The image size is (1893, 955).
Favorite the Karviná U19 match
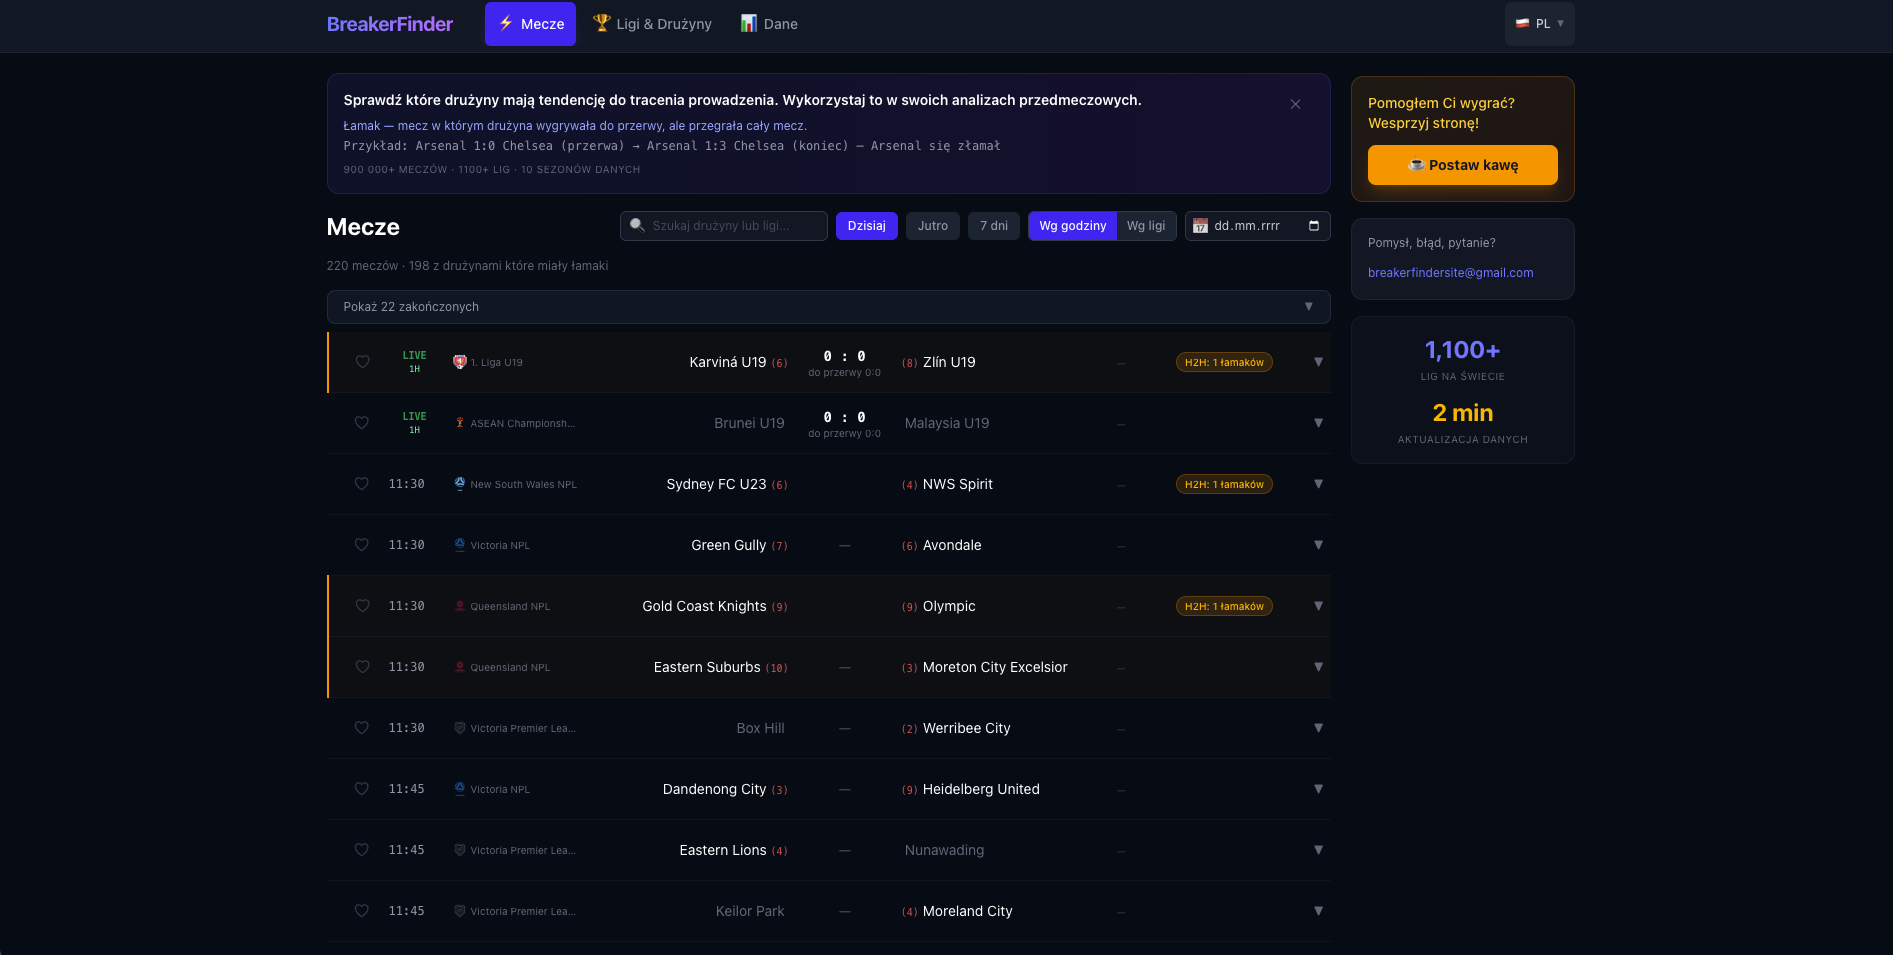(x=362, y=362)
